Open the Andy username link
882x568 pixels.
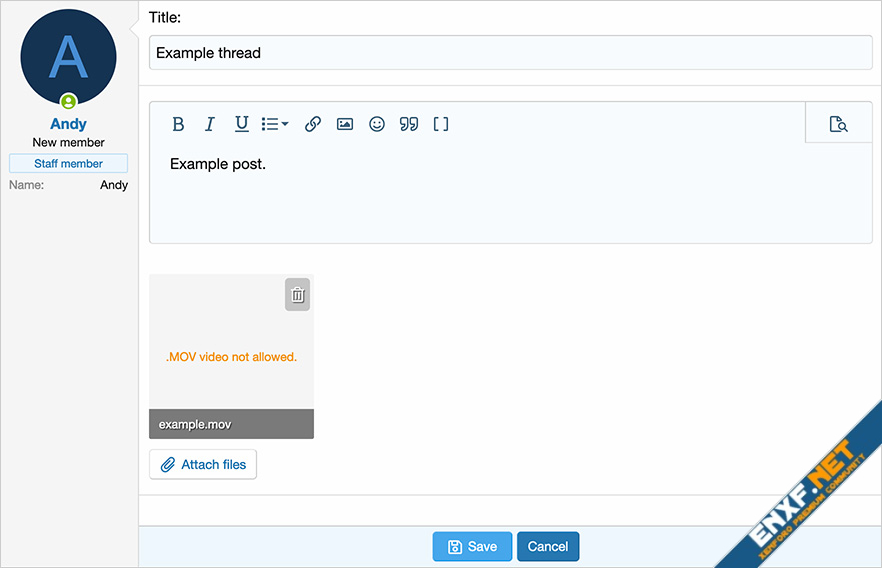tap(68, 124)
